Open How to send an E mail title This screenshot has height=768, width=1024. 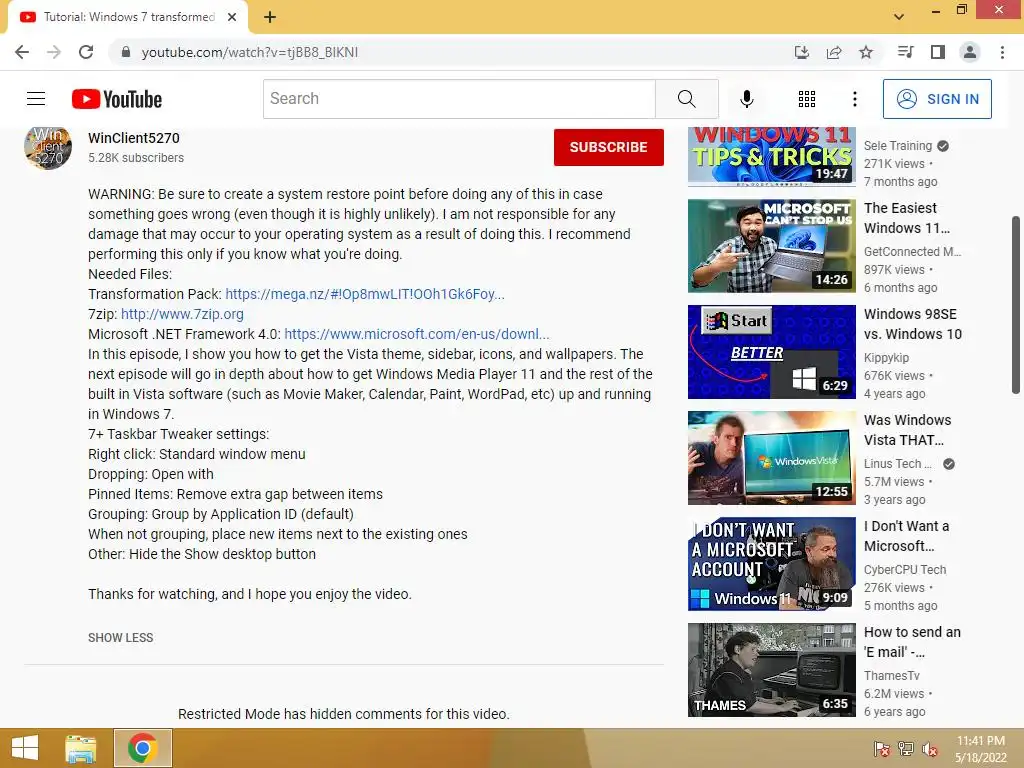[x=912, y=642]
